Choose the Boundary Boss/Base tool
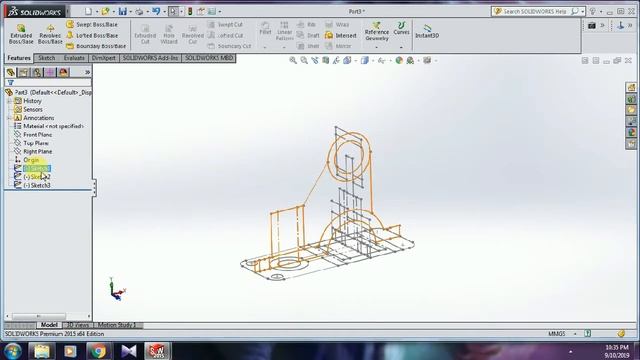 pos(96,46)
